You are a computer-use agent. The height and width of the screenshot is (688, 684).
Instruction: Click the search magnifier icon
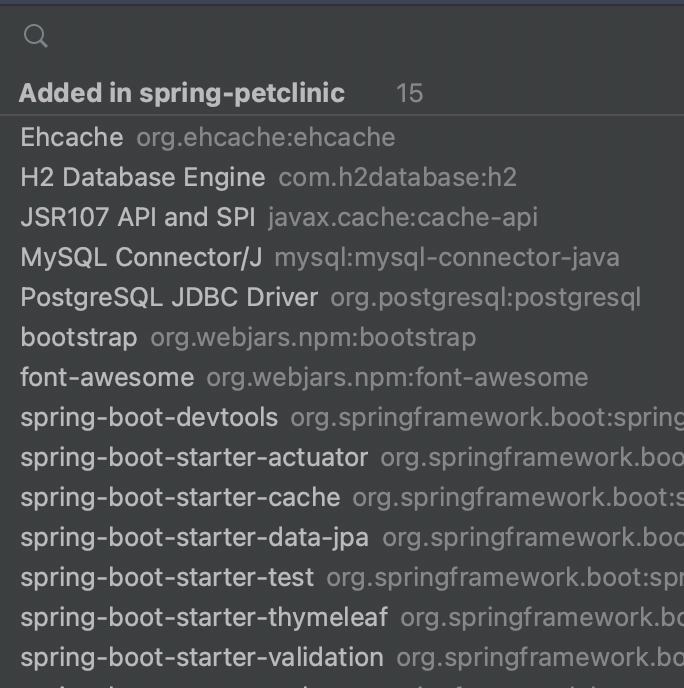[36, 37]
